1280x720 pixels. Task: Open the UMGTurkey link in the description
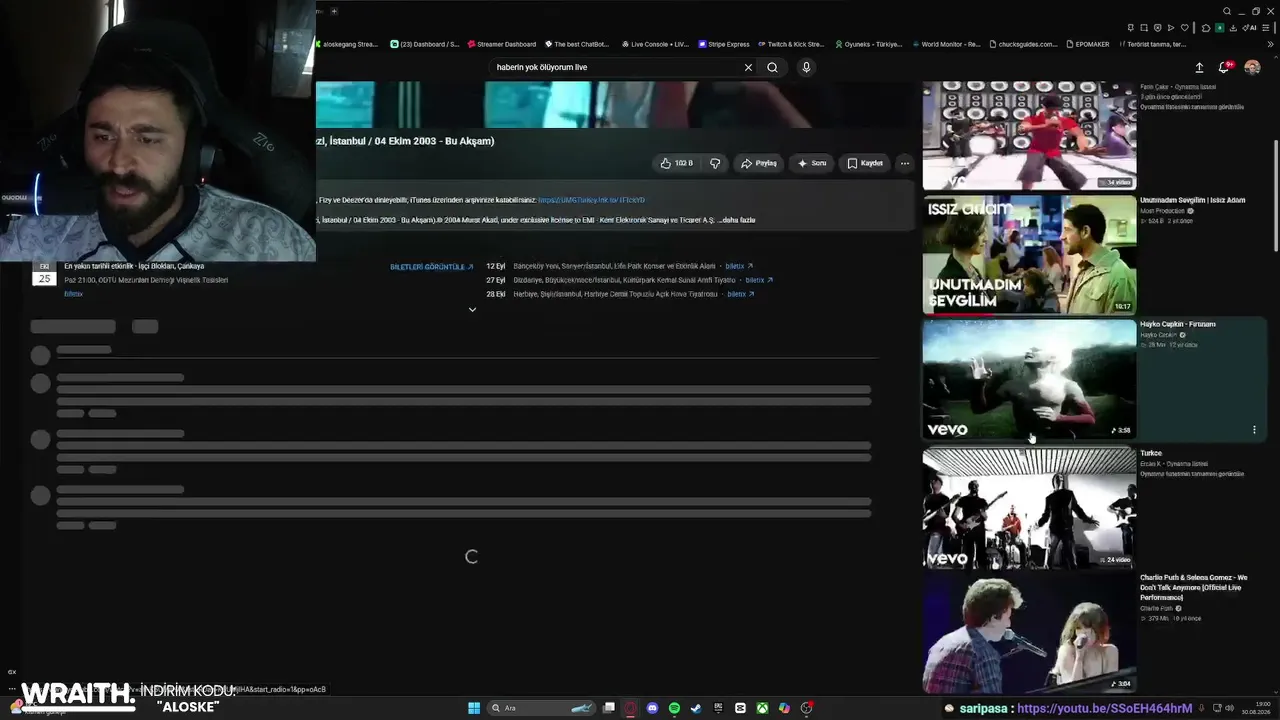[591, 200]
